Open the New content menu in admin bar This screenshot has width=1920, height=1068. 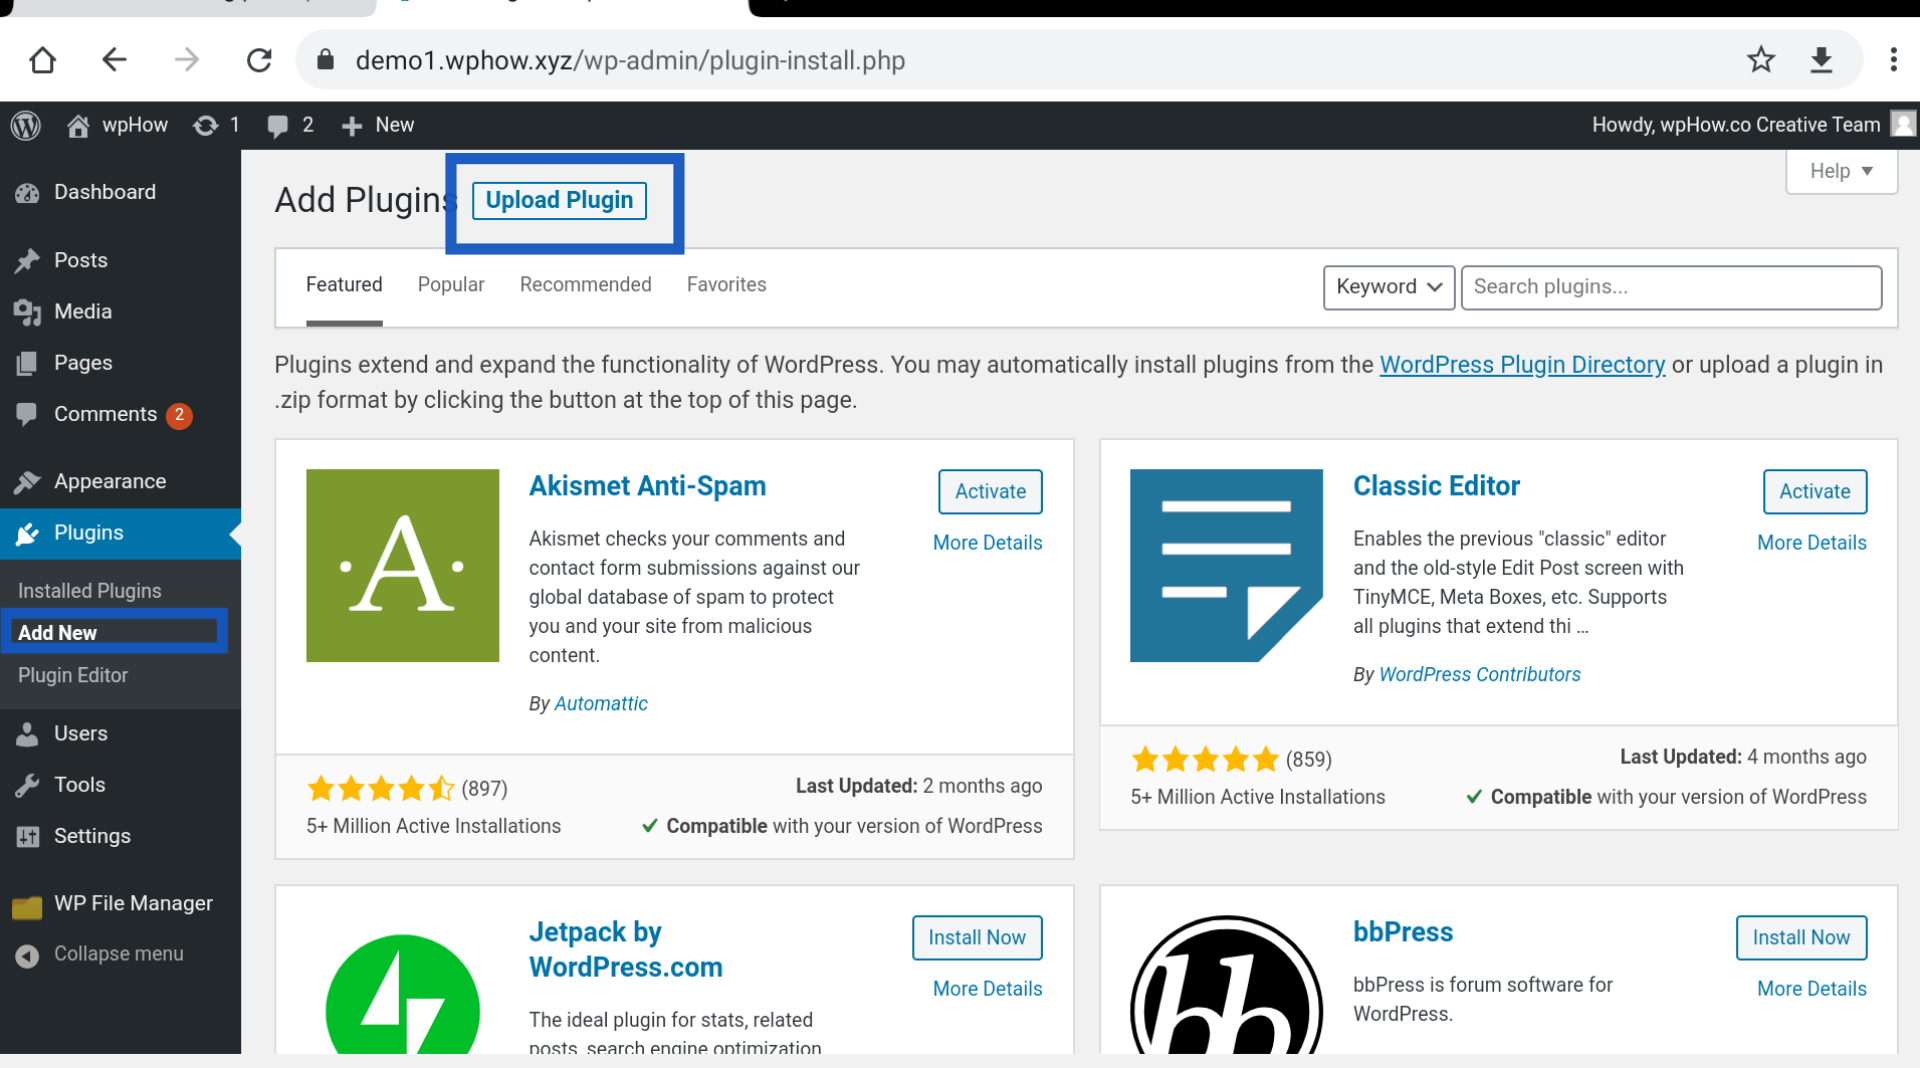point(378,125)
